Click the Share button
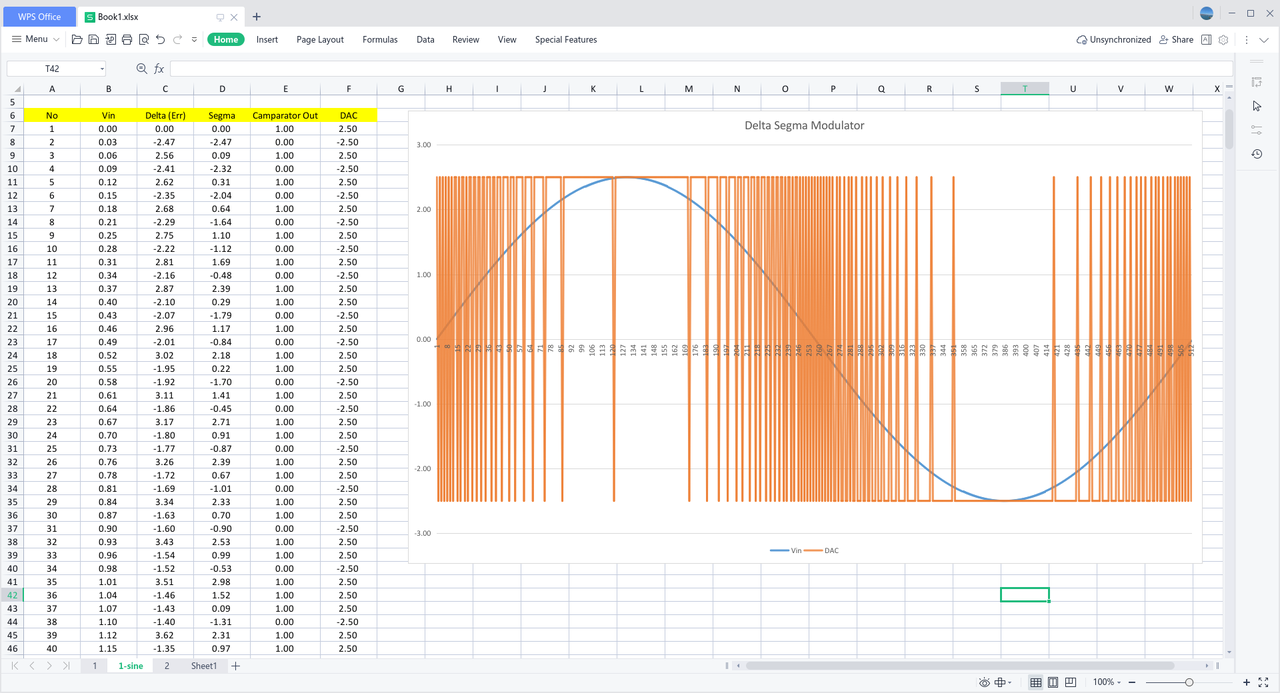This screenshot has height=693, width=1280. pyautogui.click(x=1176, y=40)
